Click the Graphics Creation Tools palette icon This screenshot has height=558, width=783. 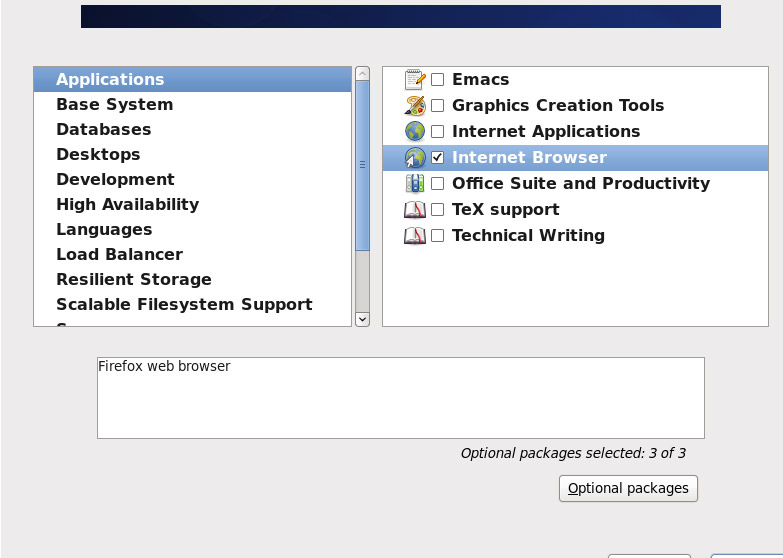click(x=415, y=105)
